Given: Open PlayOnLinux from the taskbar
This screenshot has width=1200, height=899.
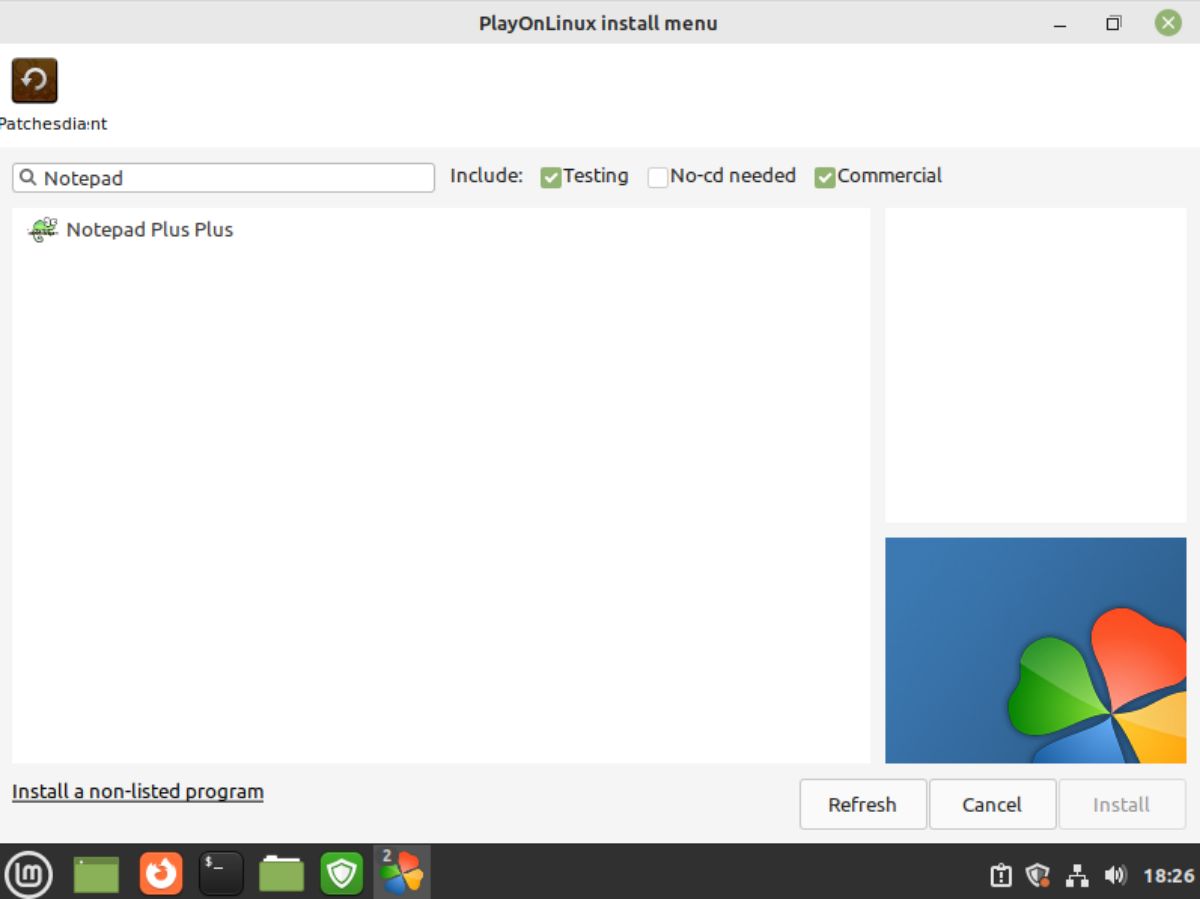Looking at the screenshot, I should point(402,872).
